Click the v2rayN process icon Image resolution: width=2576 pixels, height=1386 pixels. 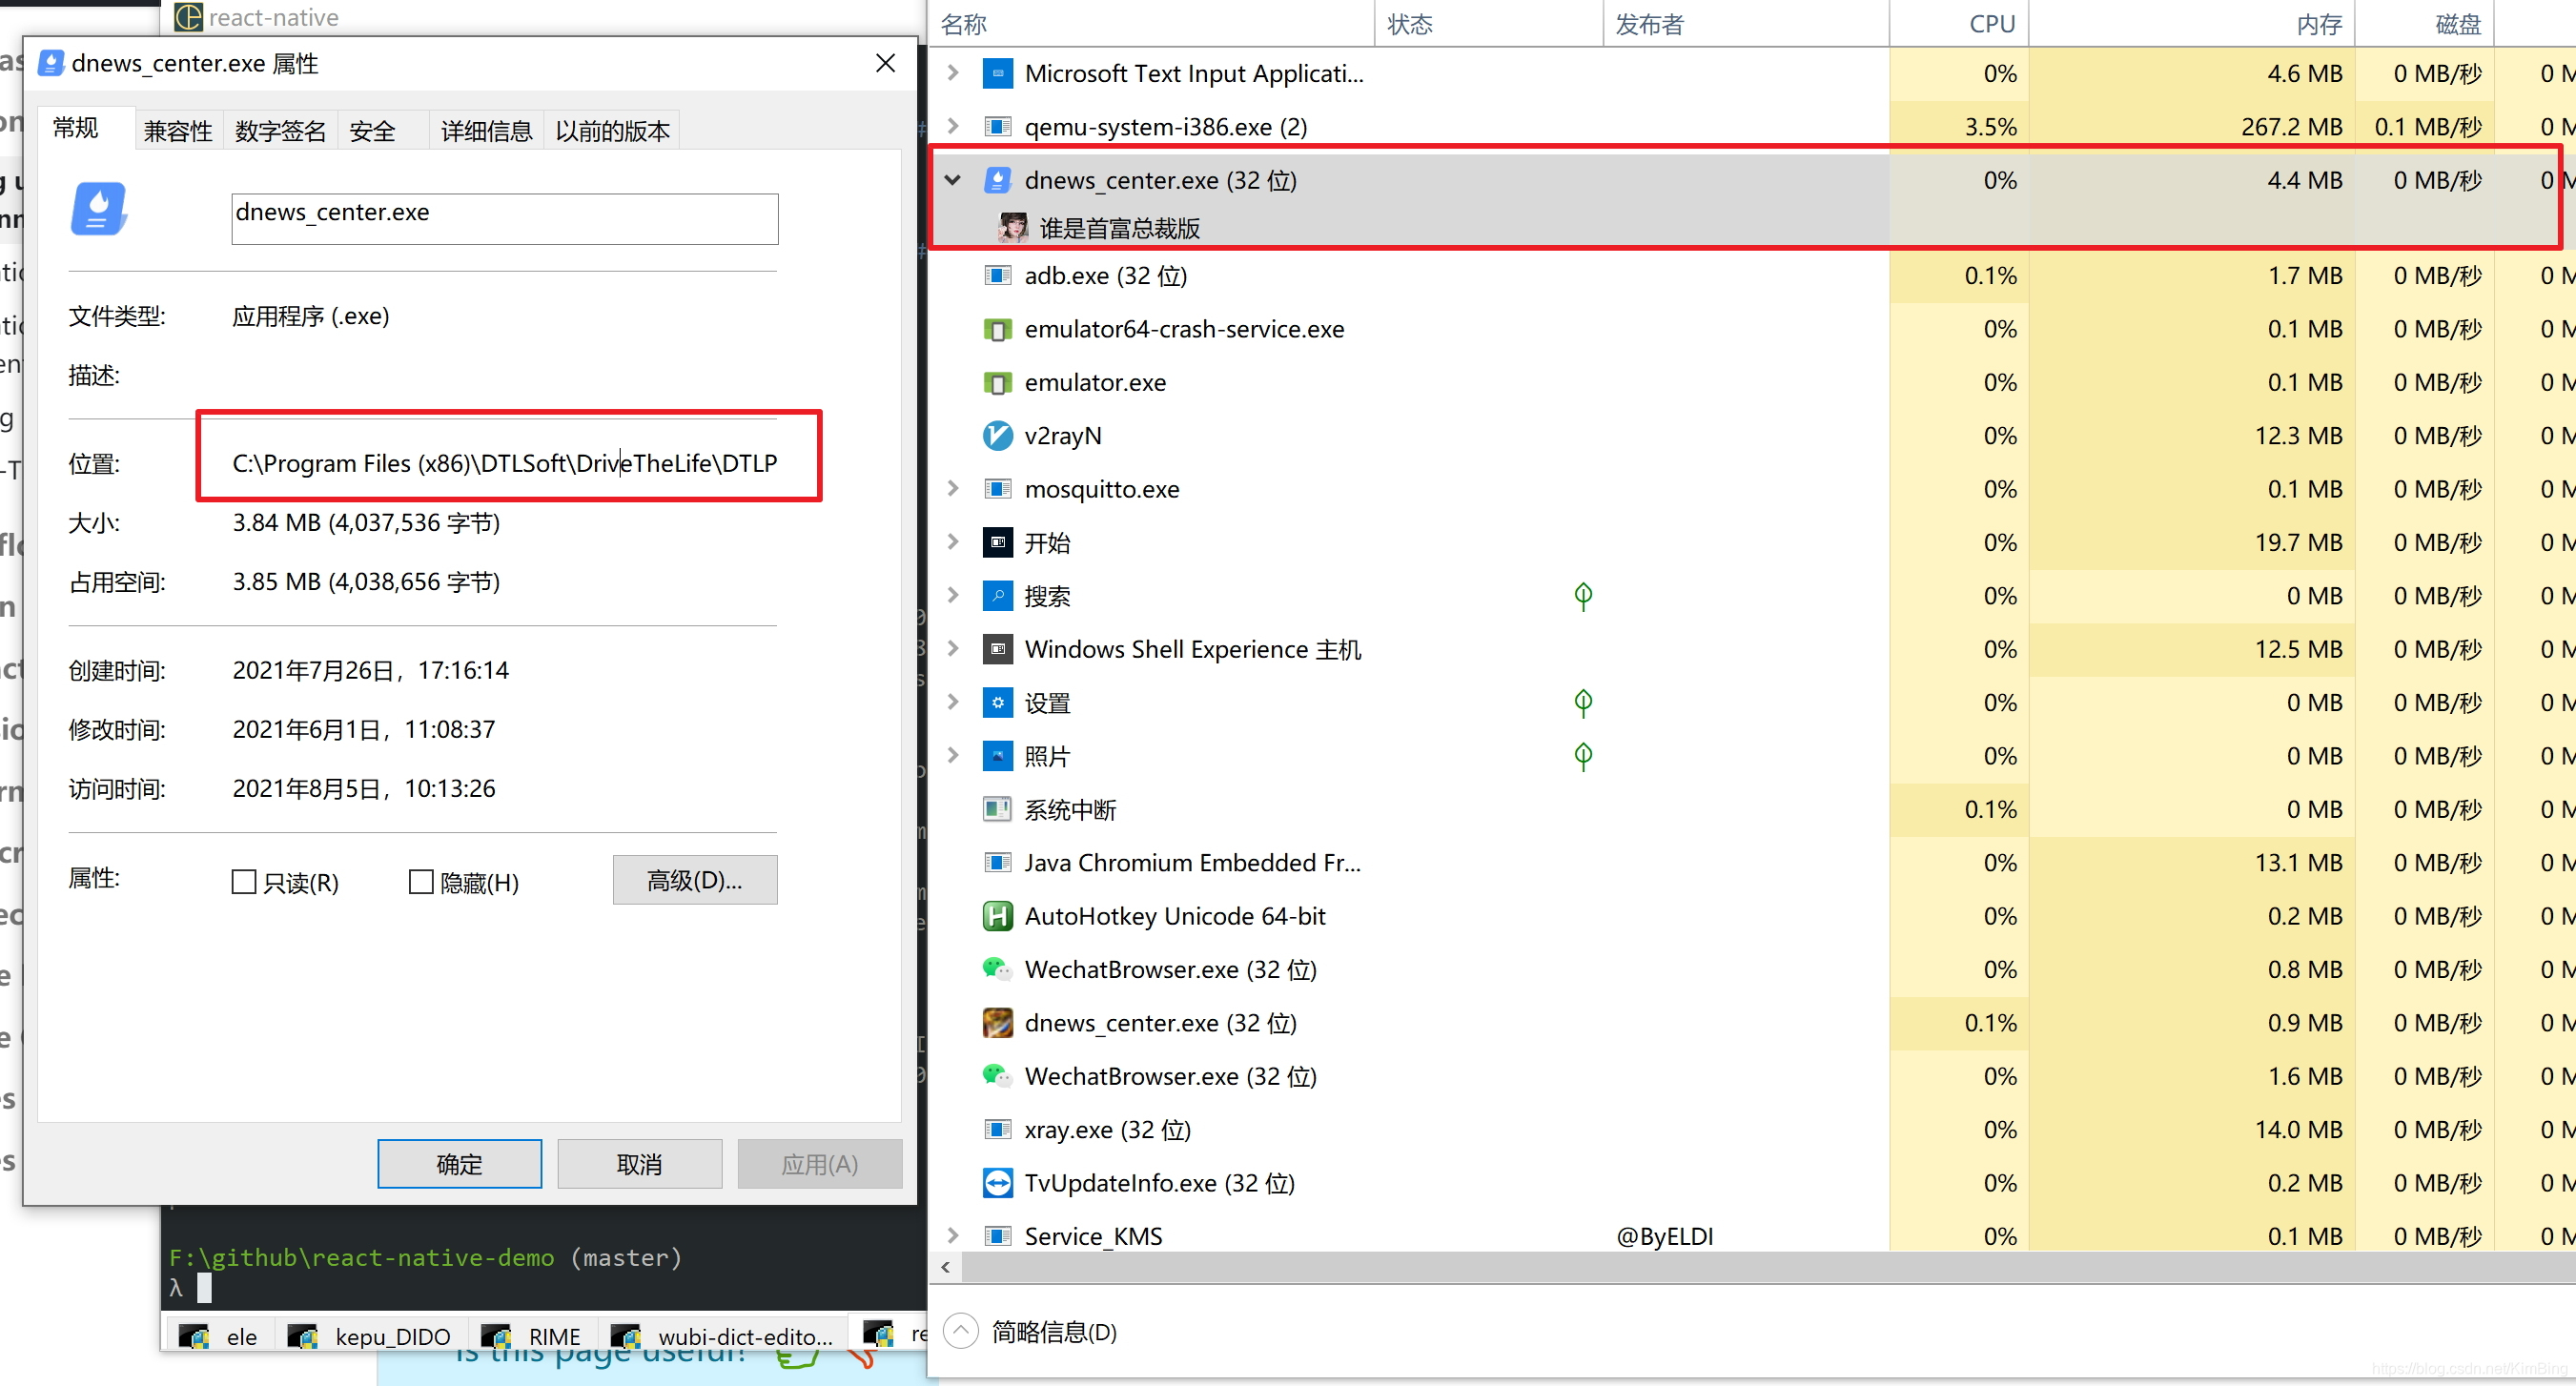[x=997, y=436]
